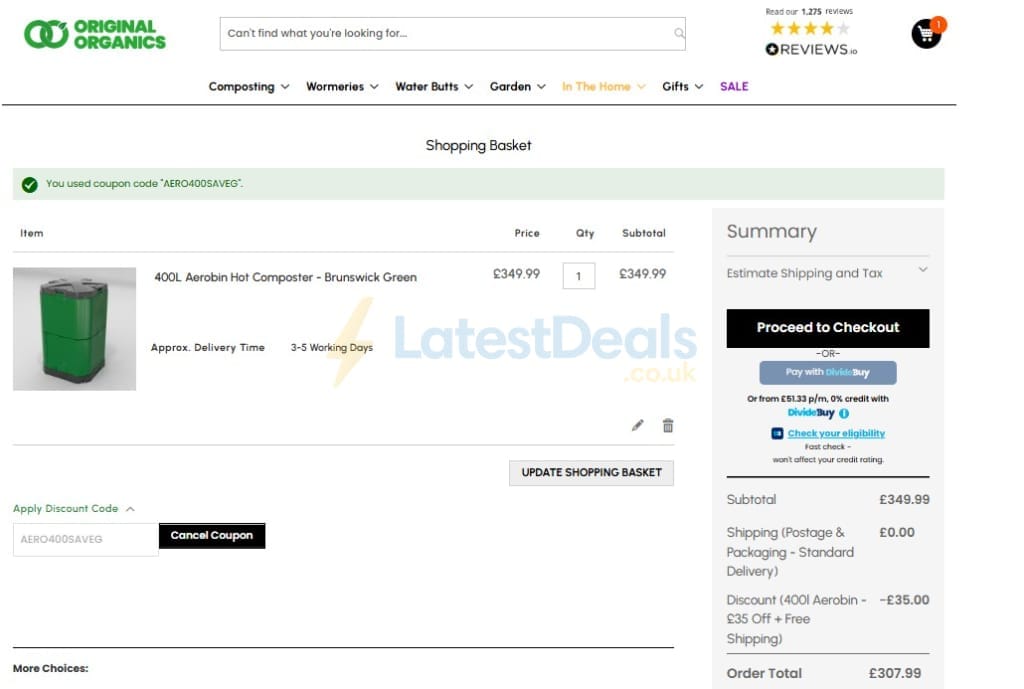
Task: Expand Estimate Shipping and Tax
Action: tap(827, 273)
